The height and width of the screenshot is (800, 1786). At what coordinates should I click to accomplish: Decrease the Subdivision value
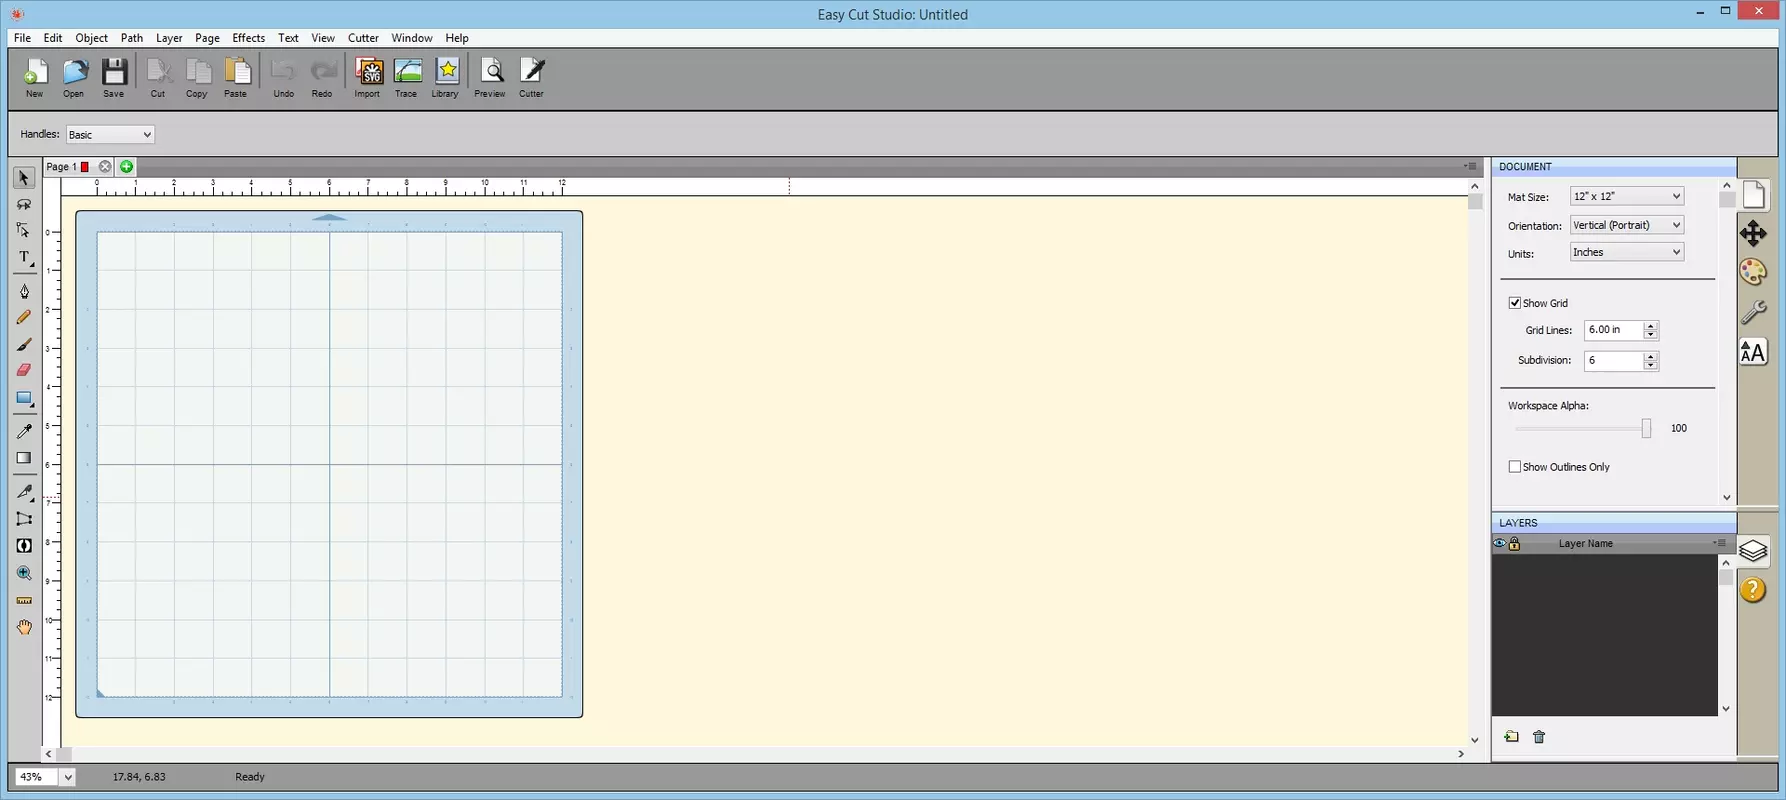click(1651, 365)
